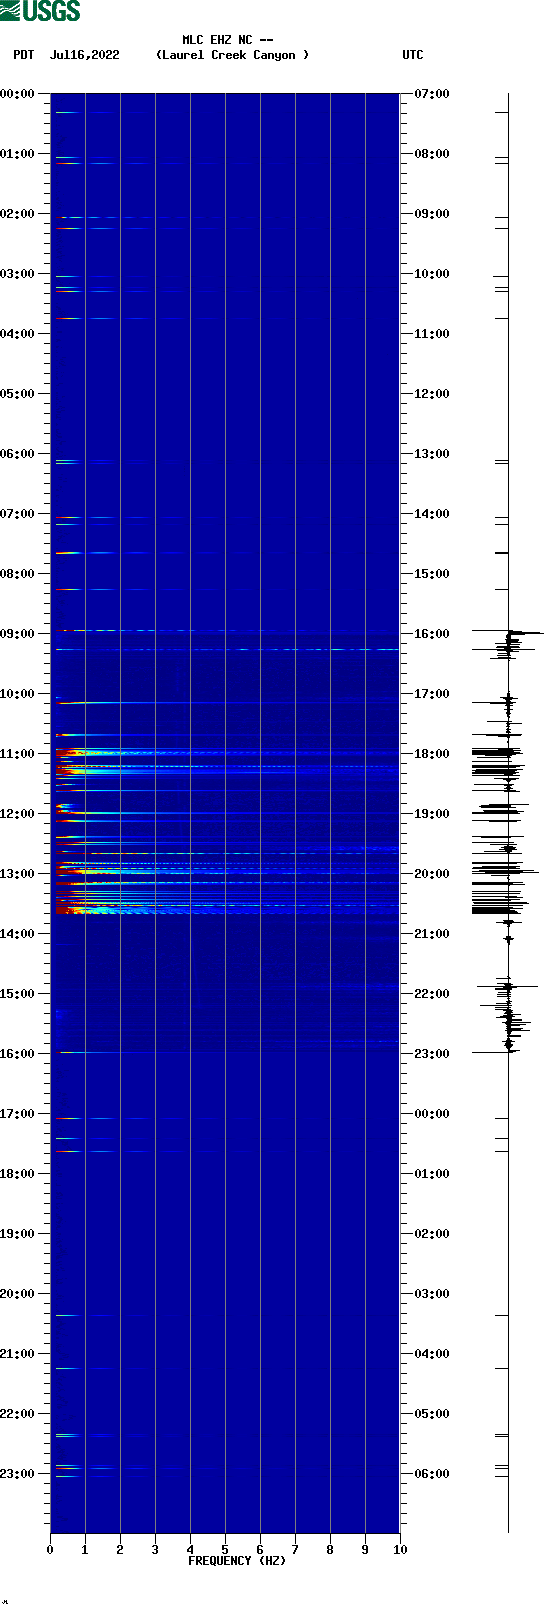Click the PDT '22:00' time label

[18, 1414]
